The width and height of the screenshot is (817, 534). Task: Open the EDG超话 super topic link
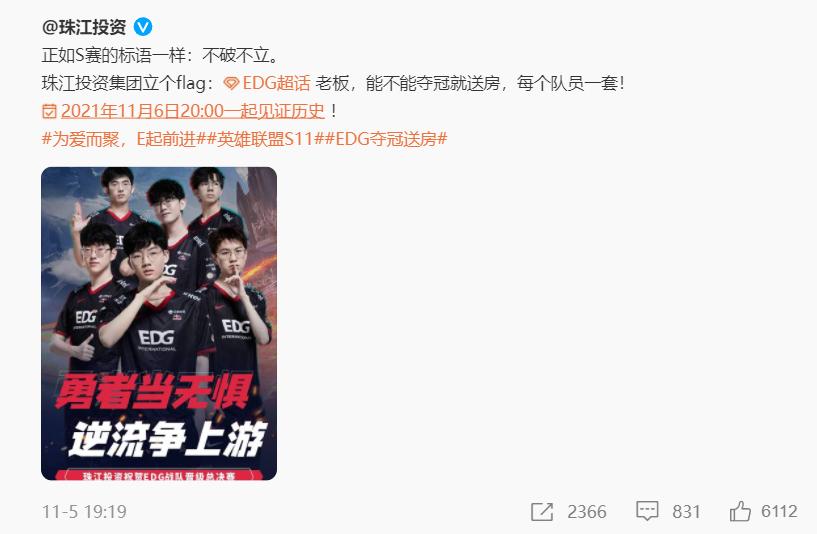(x=276, y=83)
